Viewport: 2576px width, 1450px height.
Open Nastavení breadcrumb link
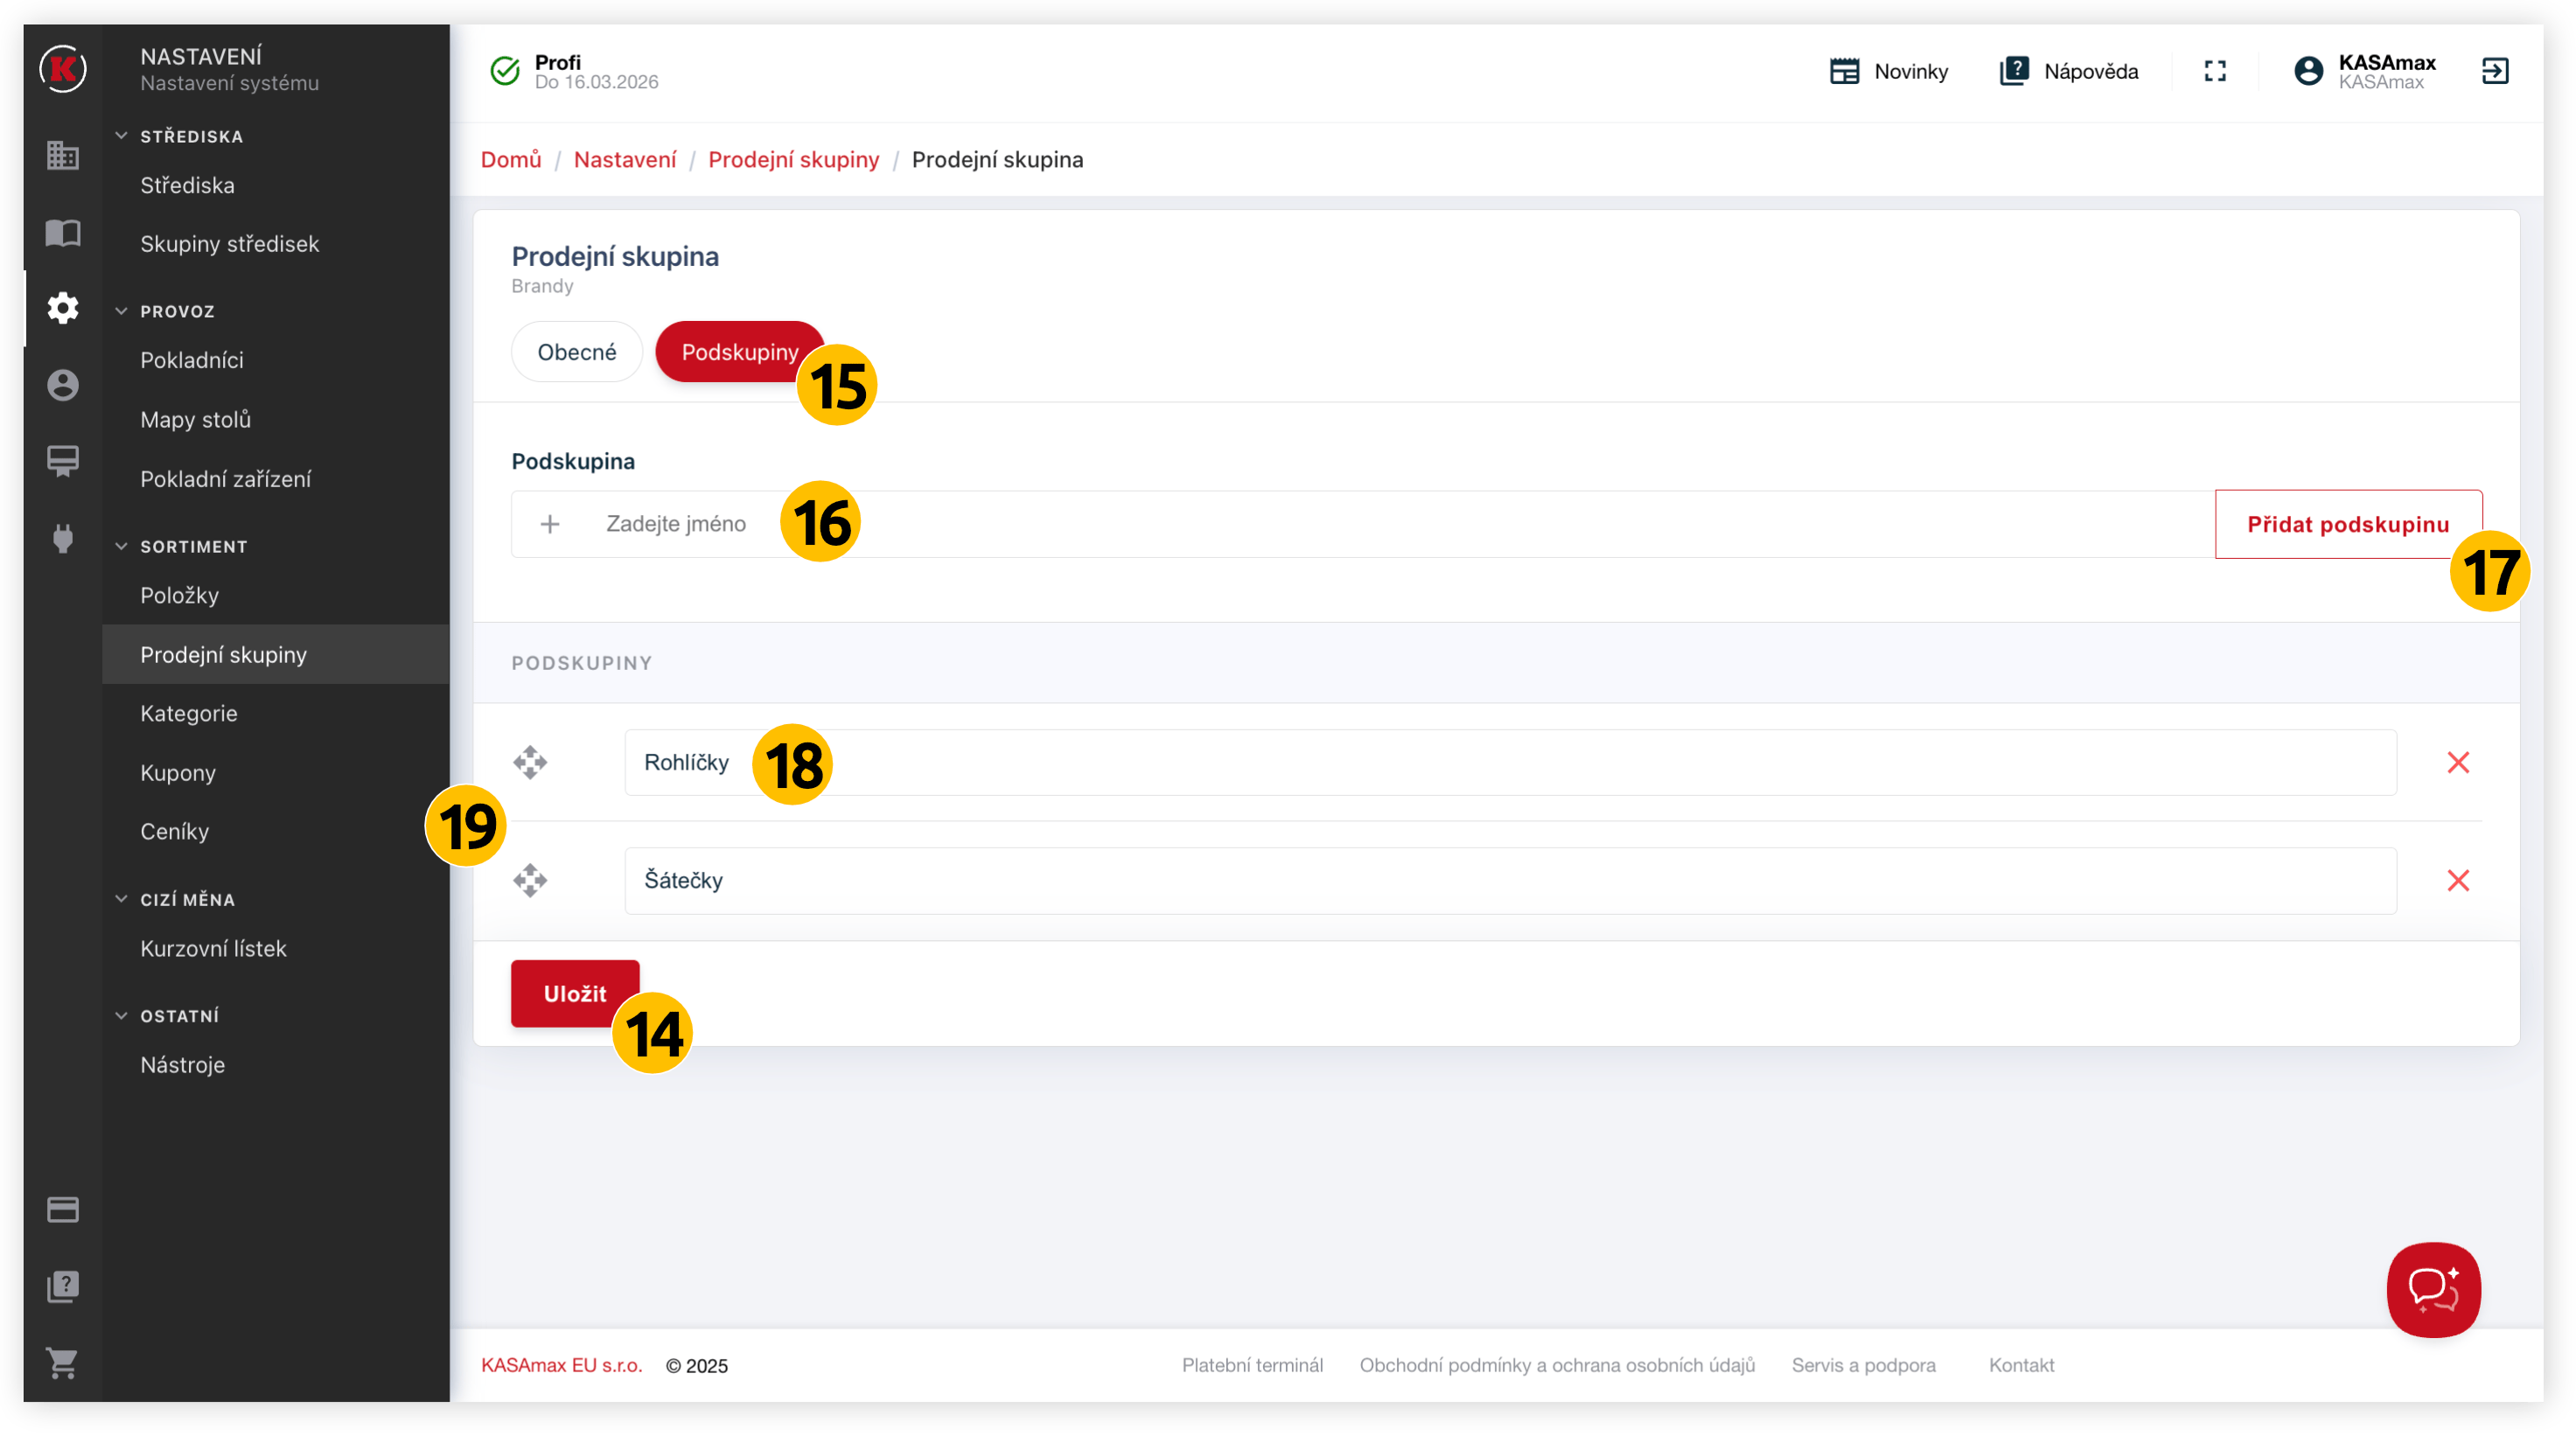(625, 160)
